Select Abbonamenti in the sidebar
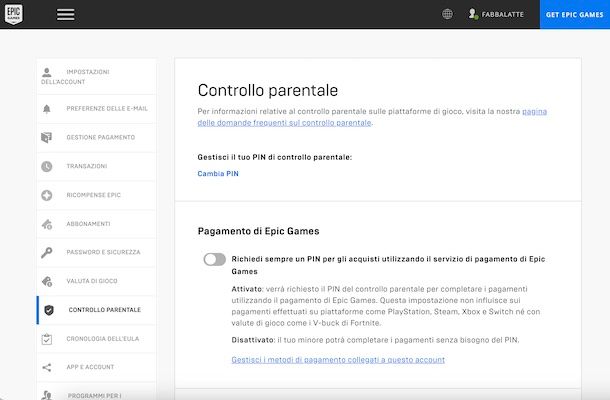 (96, 224)
